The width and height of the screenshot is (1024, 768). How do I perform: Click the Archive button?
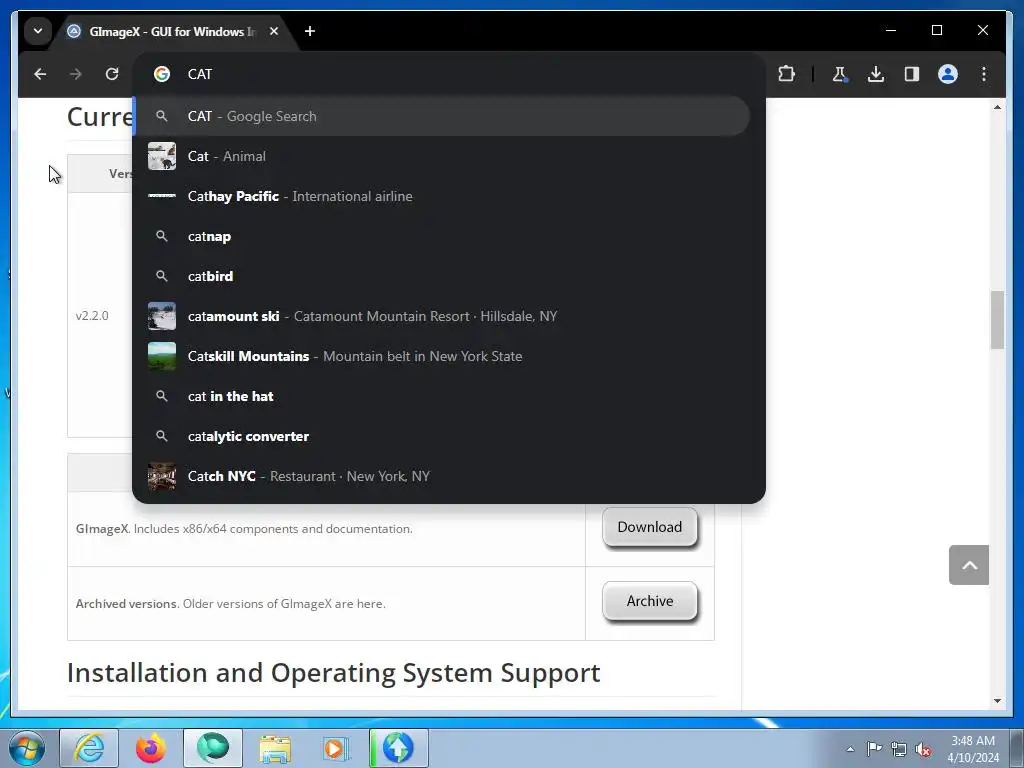click(650, 601)
